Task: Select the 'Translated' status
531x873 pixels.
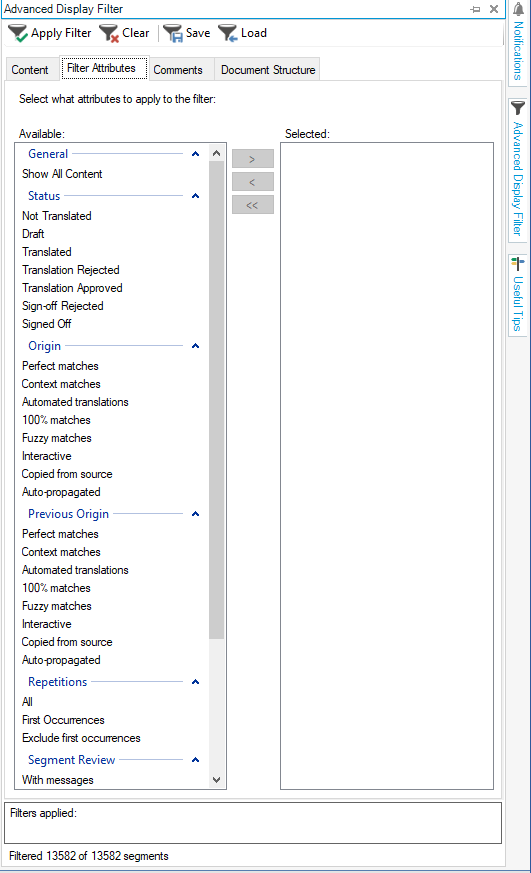Action: [47, 252]
